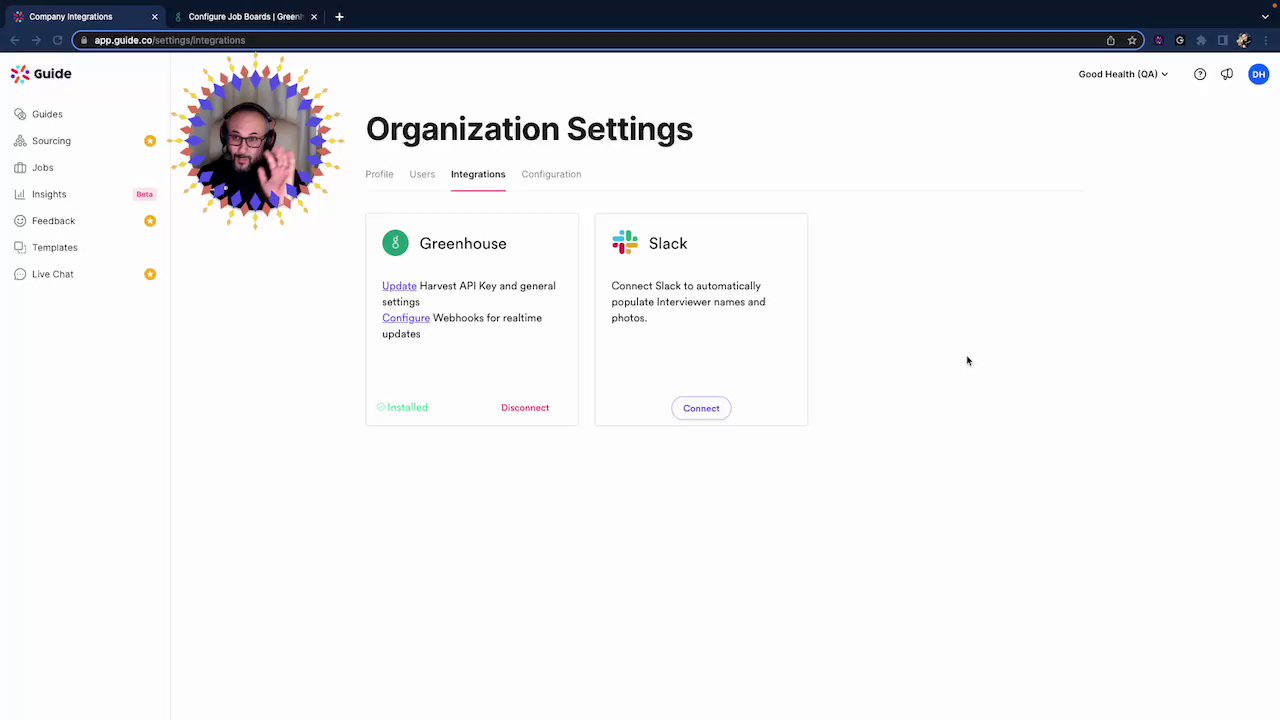Reload the current page
Viewport: 1280px width, 720px height.
(57, 40)
